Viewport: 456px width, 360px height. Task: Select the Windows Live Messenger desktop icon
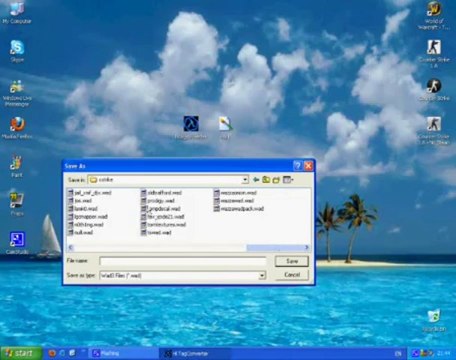[17, 93]
